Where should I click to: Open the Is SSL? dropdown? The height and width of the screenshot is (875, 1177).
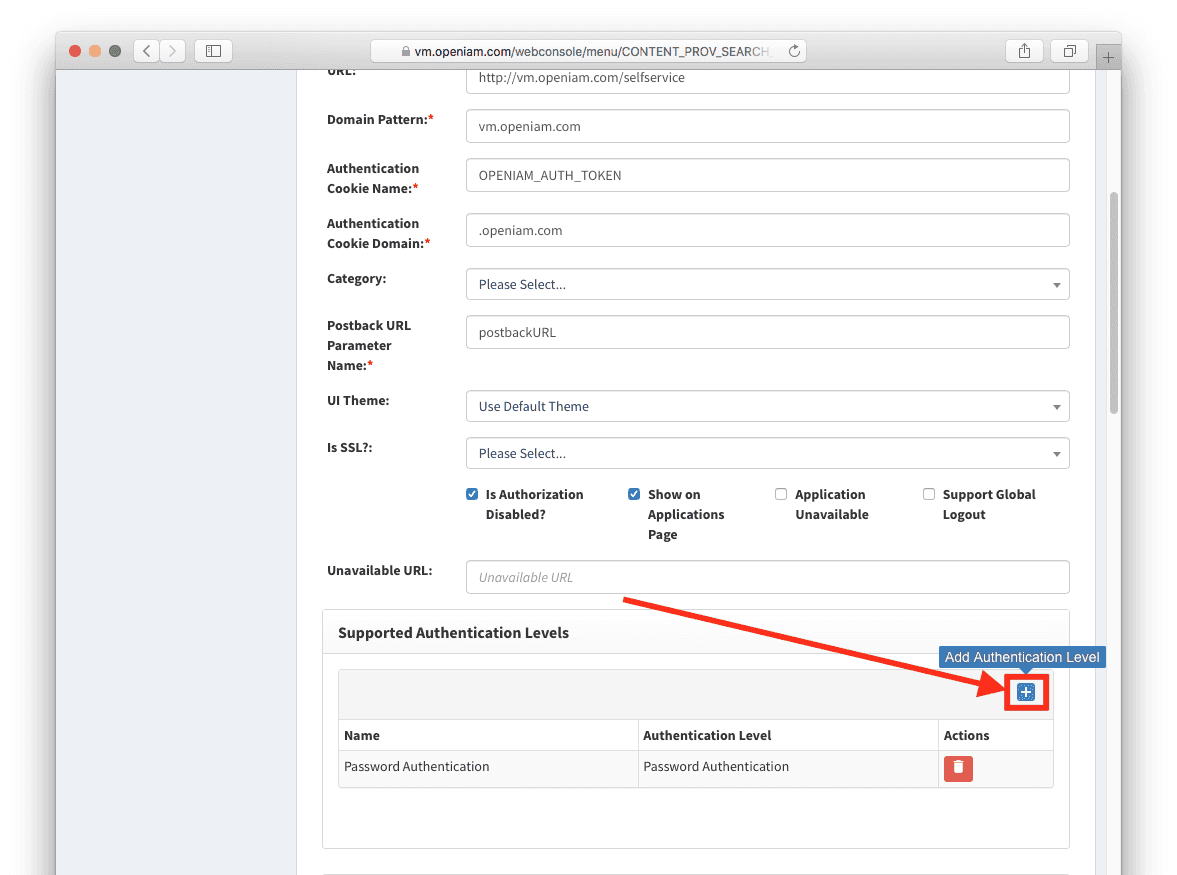(767, 453)
